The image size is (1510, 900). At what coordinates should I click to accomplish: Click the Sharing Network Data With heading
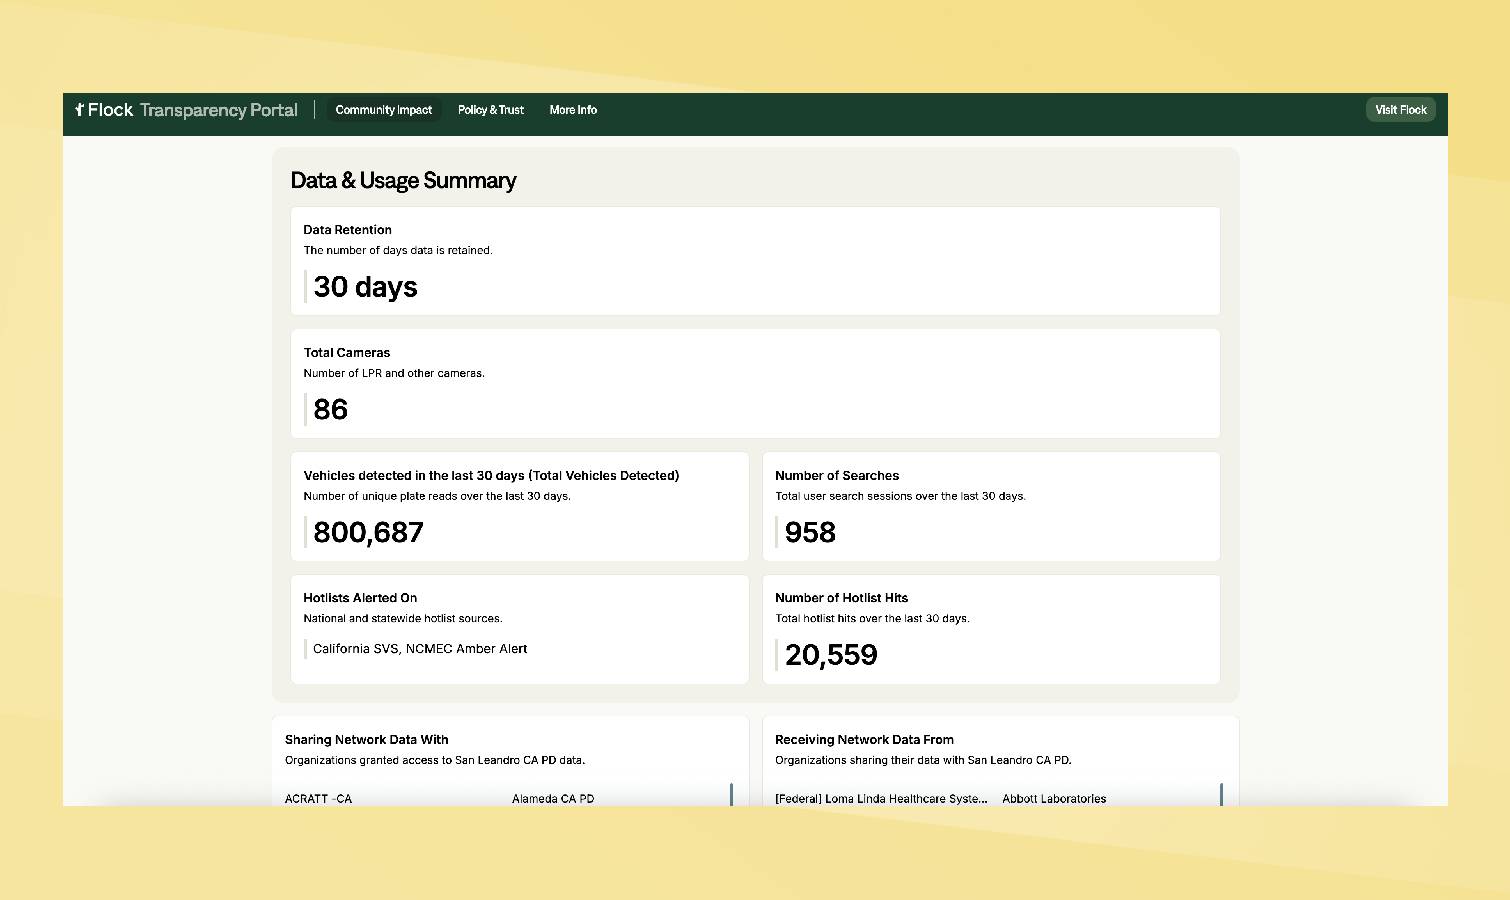[x=367, y=740]
